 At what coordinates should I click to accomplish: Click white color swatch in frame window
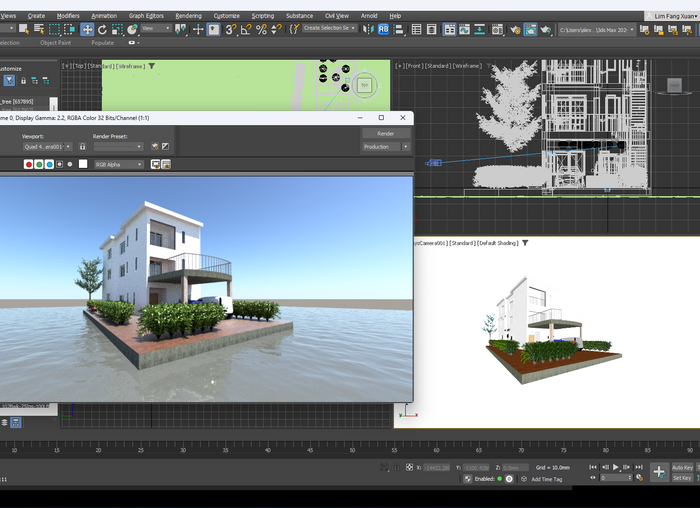[83, 164]
